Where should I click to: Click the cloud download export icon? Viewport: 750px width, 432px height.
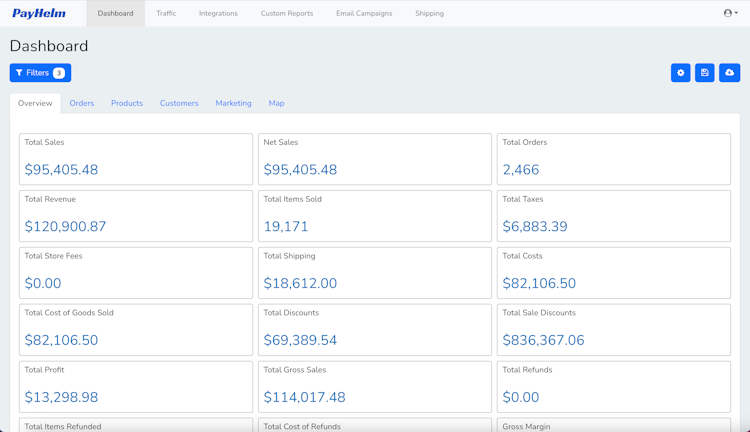coord(730,73)
